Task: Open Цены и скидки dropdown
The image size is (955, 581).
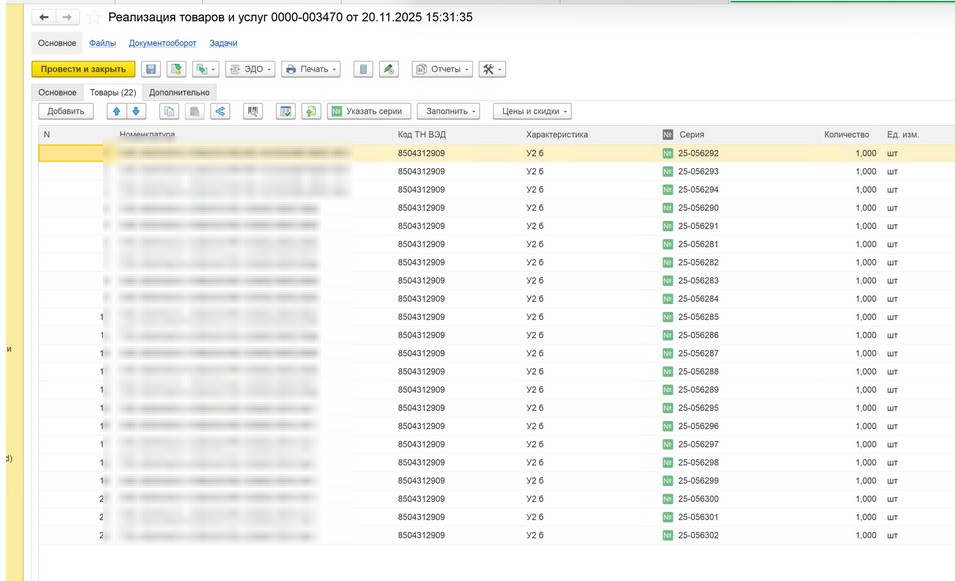Action: pyautogui.click(x=532, y=111)
